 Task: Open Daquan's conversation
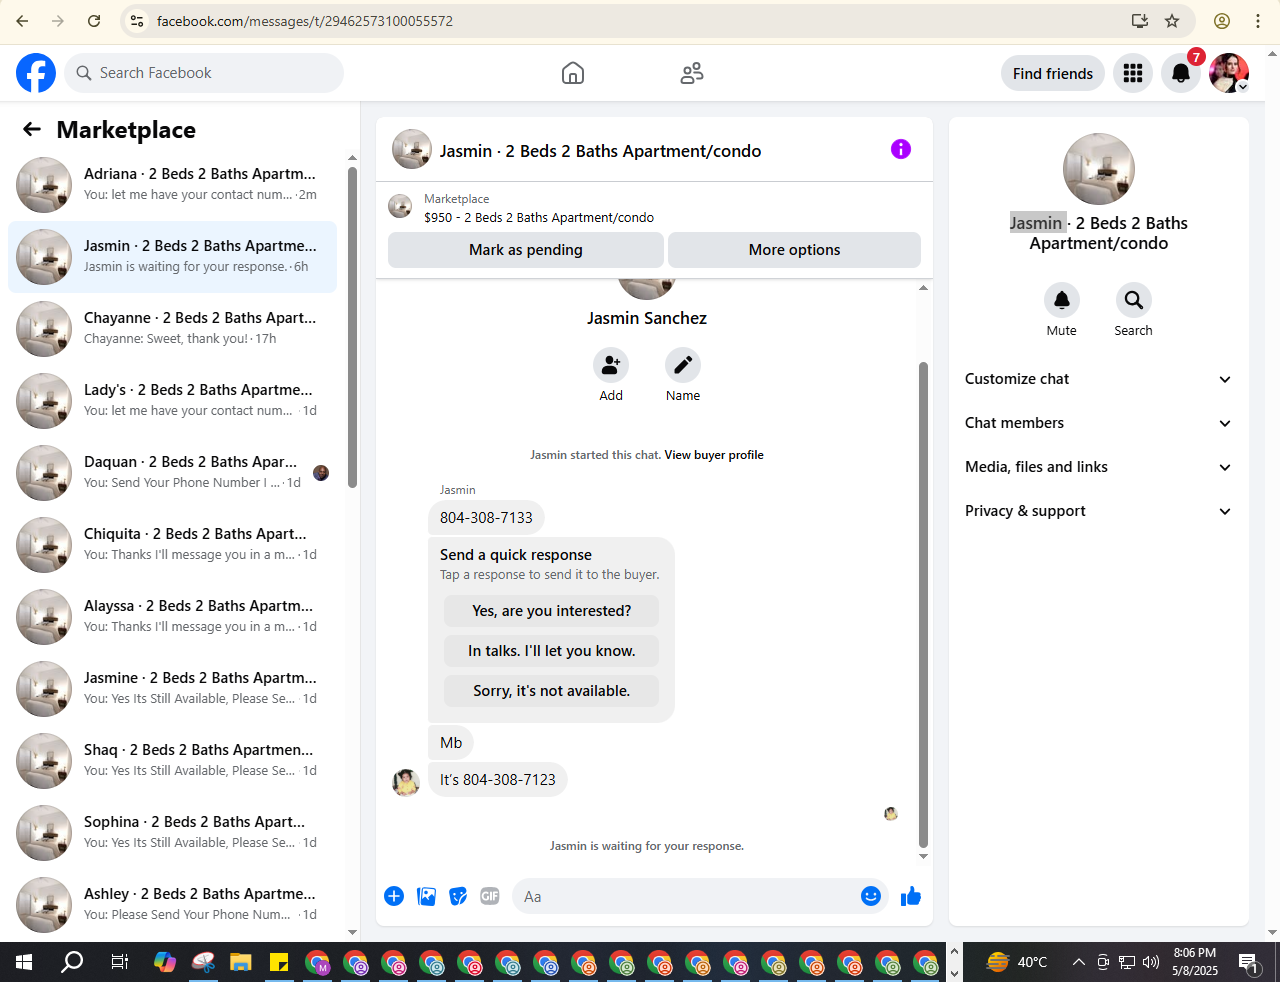click(172, 473)
